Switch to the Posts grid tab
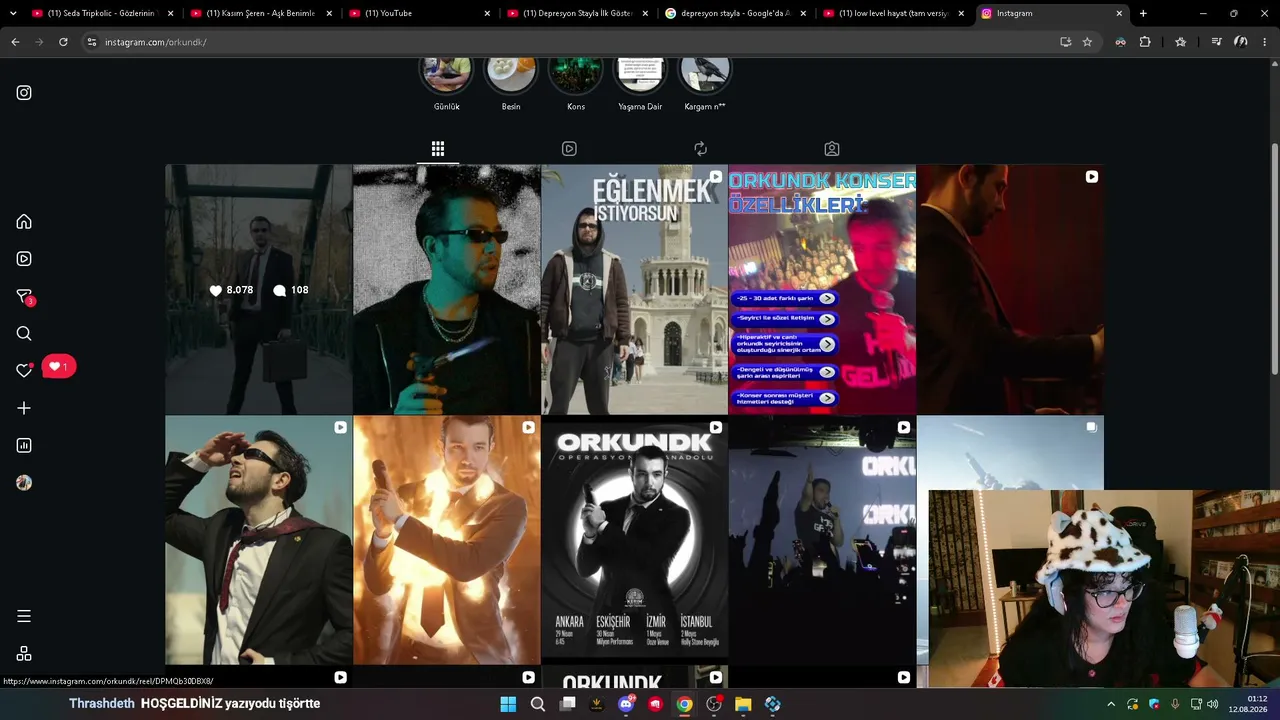1280x720 pixels. click(438, 149)
